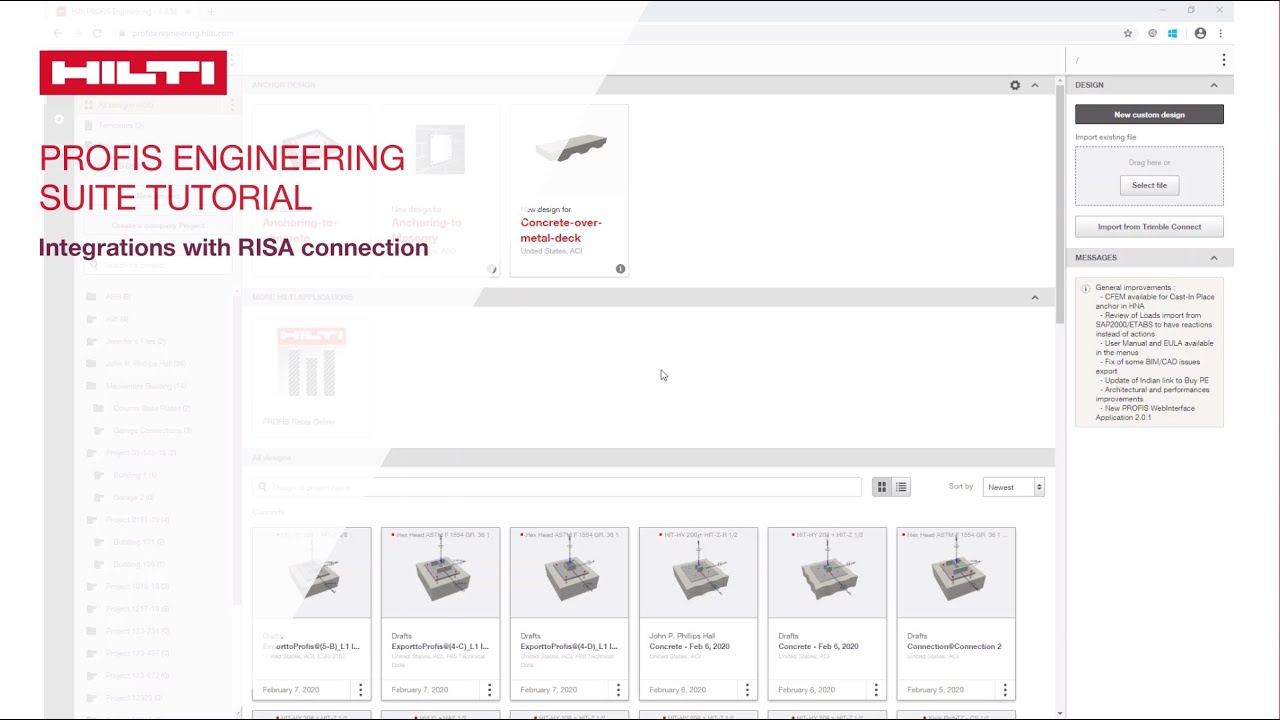Open the Chrome three-dot menu
1280x720 pixels.
click(x=1220, y=33)
